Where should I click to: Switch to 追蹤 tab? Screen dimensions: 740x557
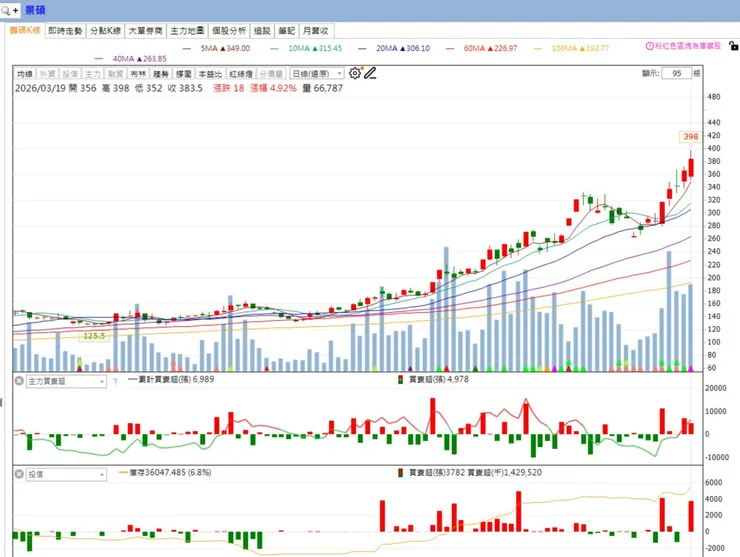[x=262, y=31]
